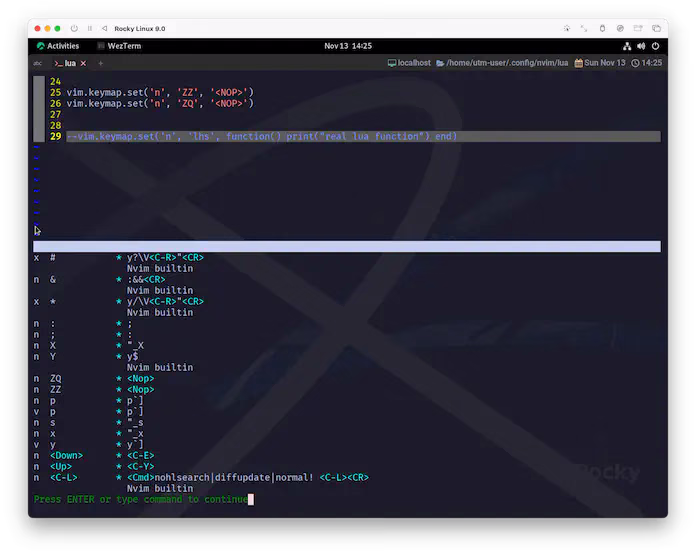Add a new WezTerm tab
This screenshot has width=696, height=555.
[x=101, y=63]
